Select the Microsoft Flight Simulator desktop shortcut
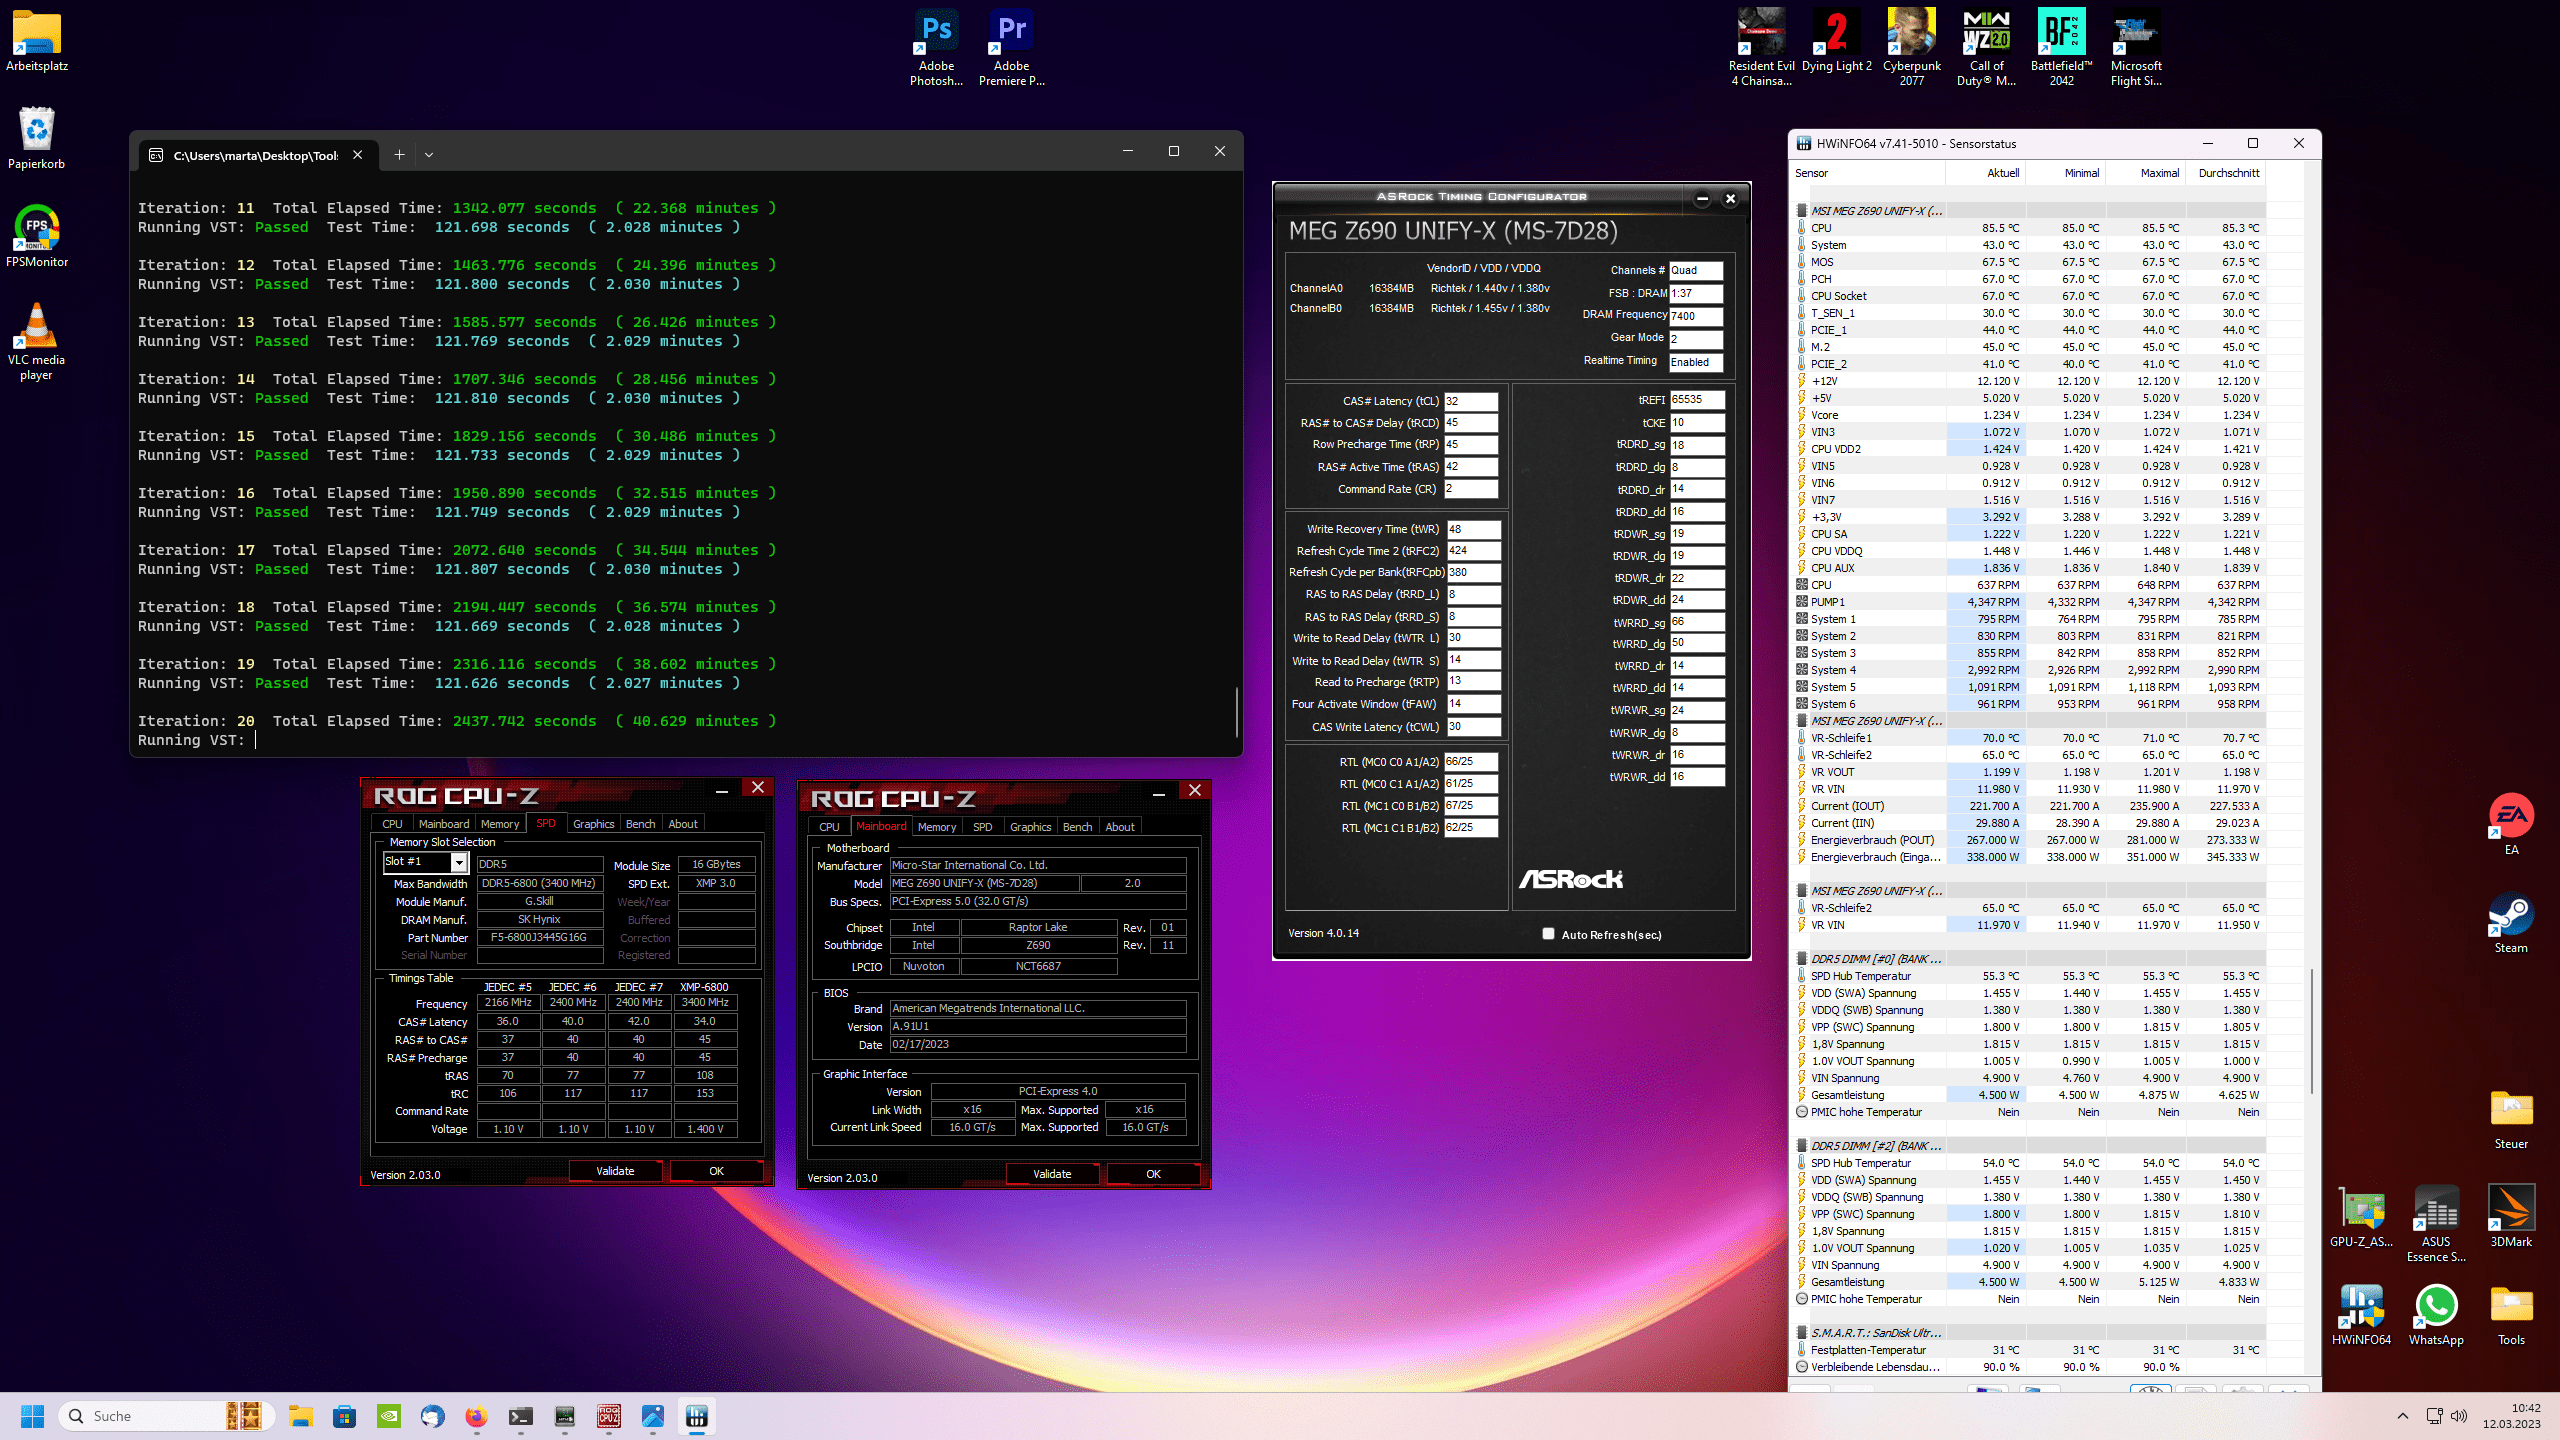This screenshot has height=1440, width=2560. [x=2136, y=48]
